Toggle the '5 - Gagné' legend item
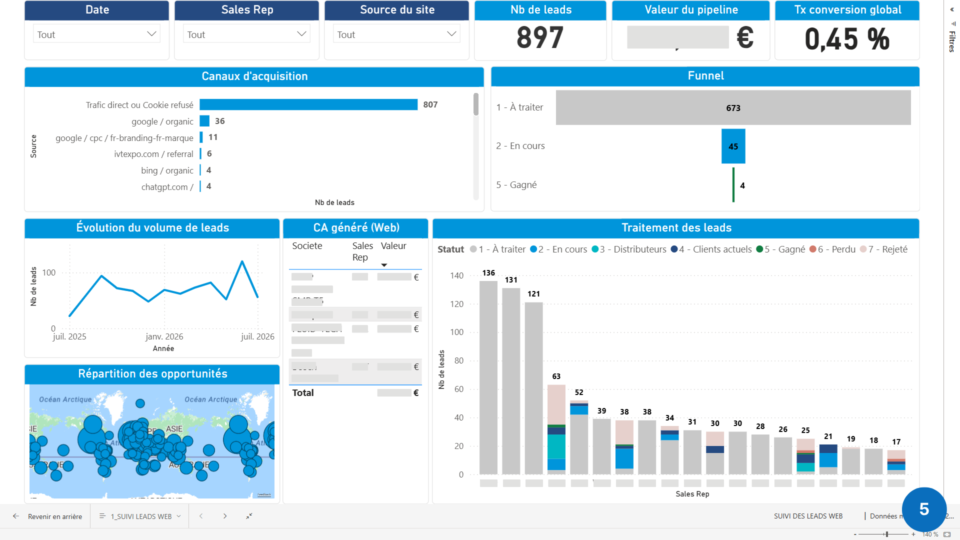Viewport: 960px width, 540px height. [x=781, y=249]
